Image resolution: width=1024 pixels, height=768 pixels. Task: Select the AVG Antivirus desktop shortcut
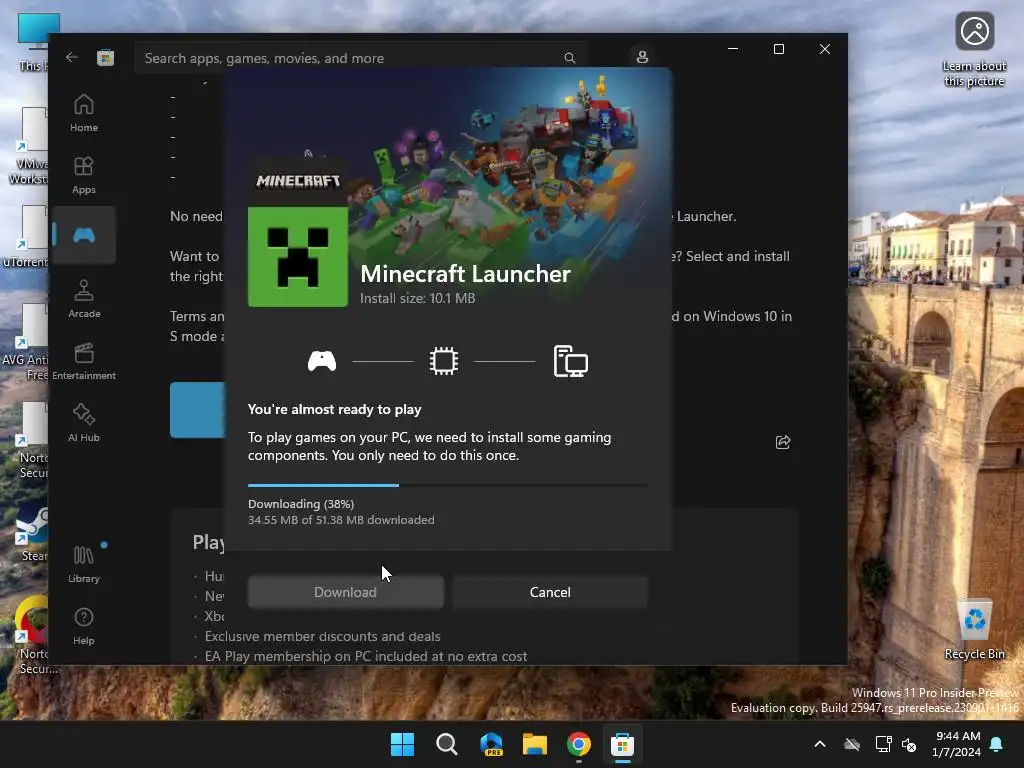pos(26,342)
